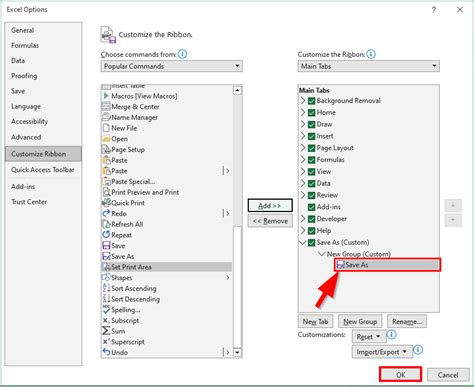Confirm changes with the OK button
Viewport: 474px width, 387px height.
click(x=400, y=375)
